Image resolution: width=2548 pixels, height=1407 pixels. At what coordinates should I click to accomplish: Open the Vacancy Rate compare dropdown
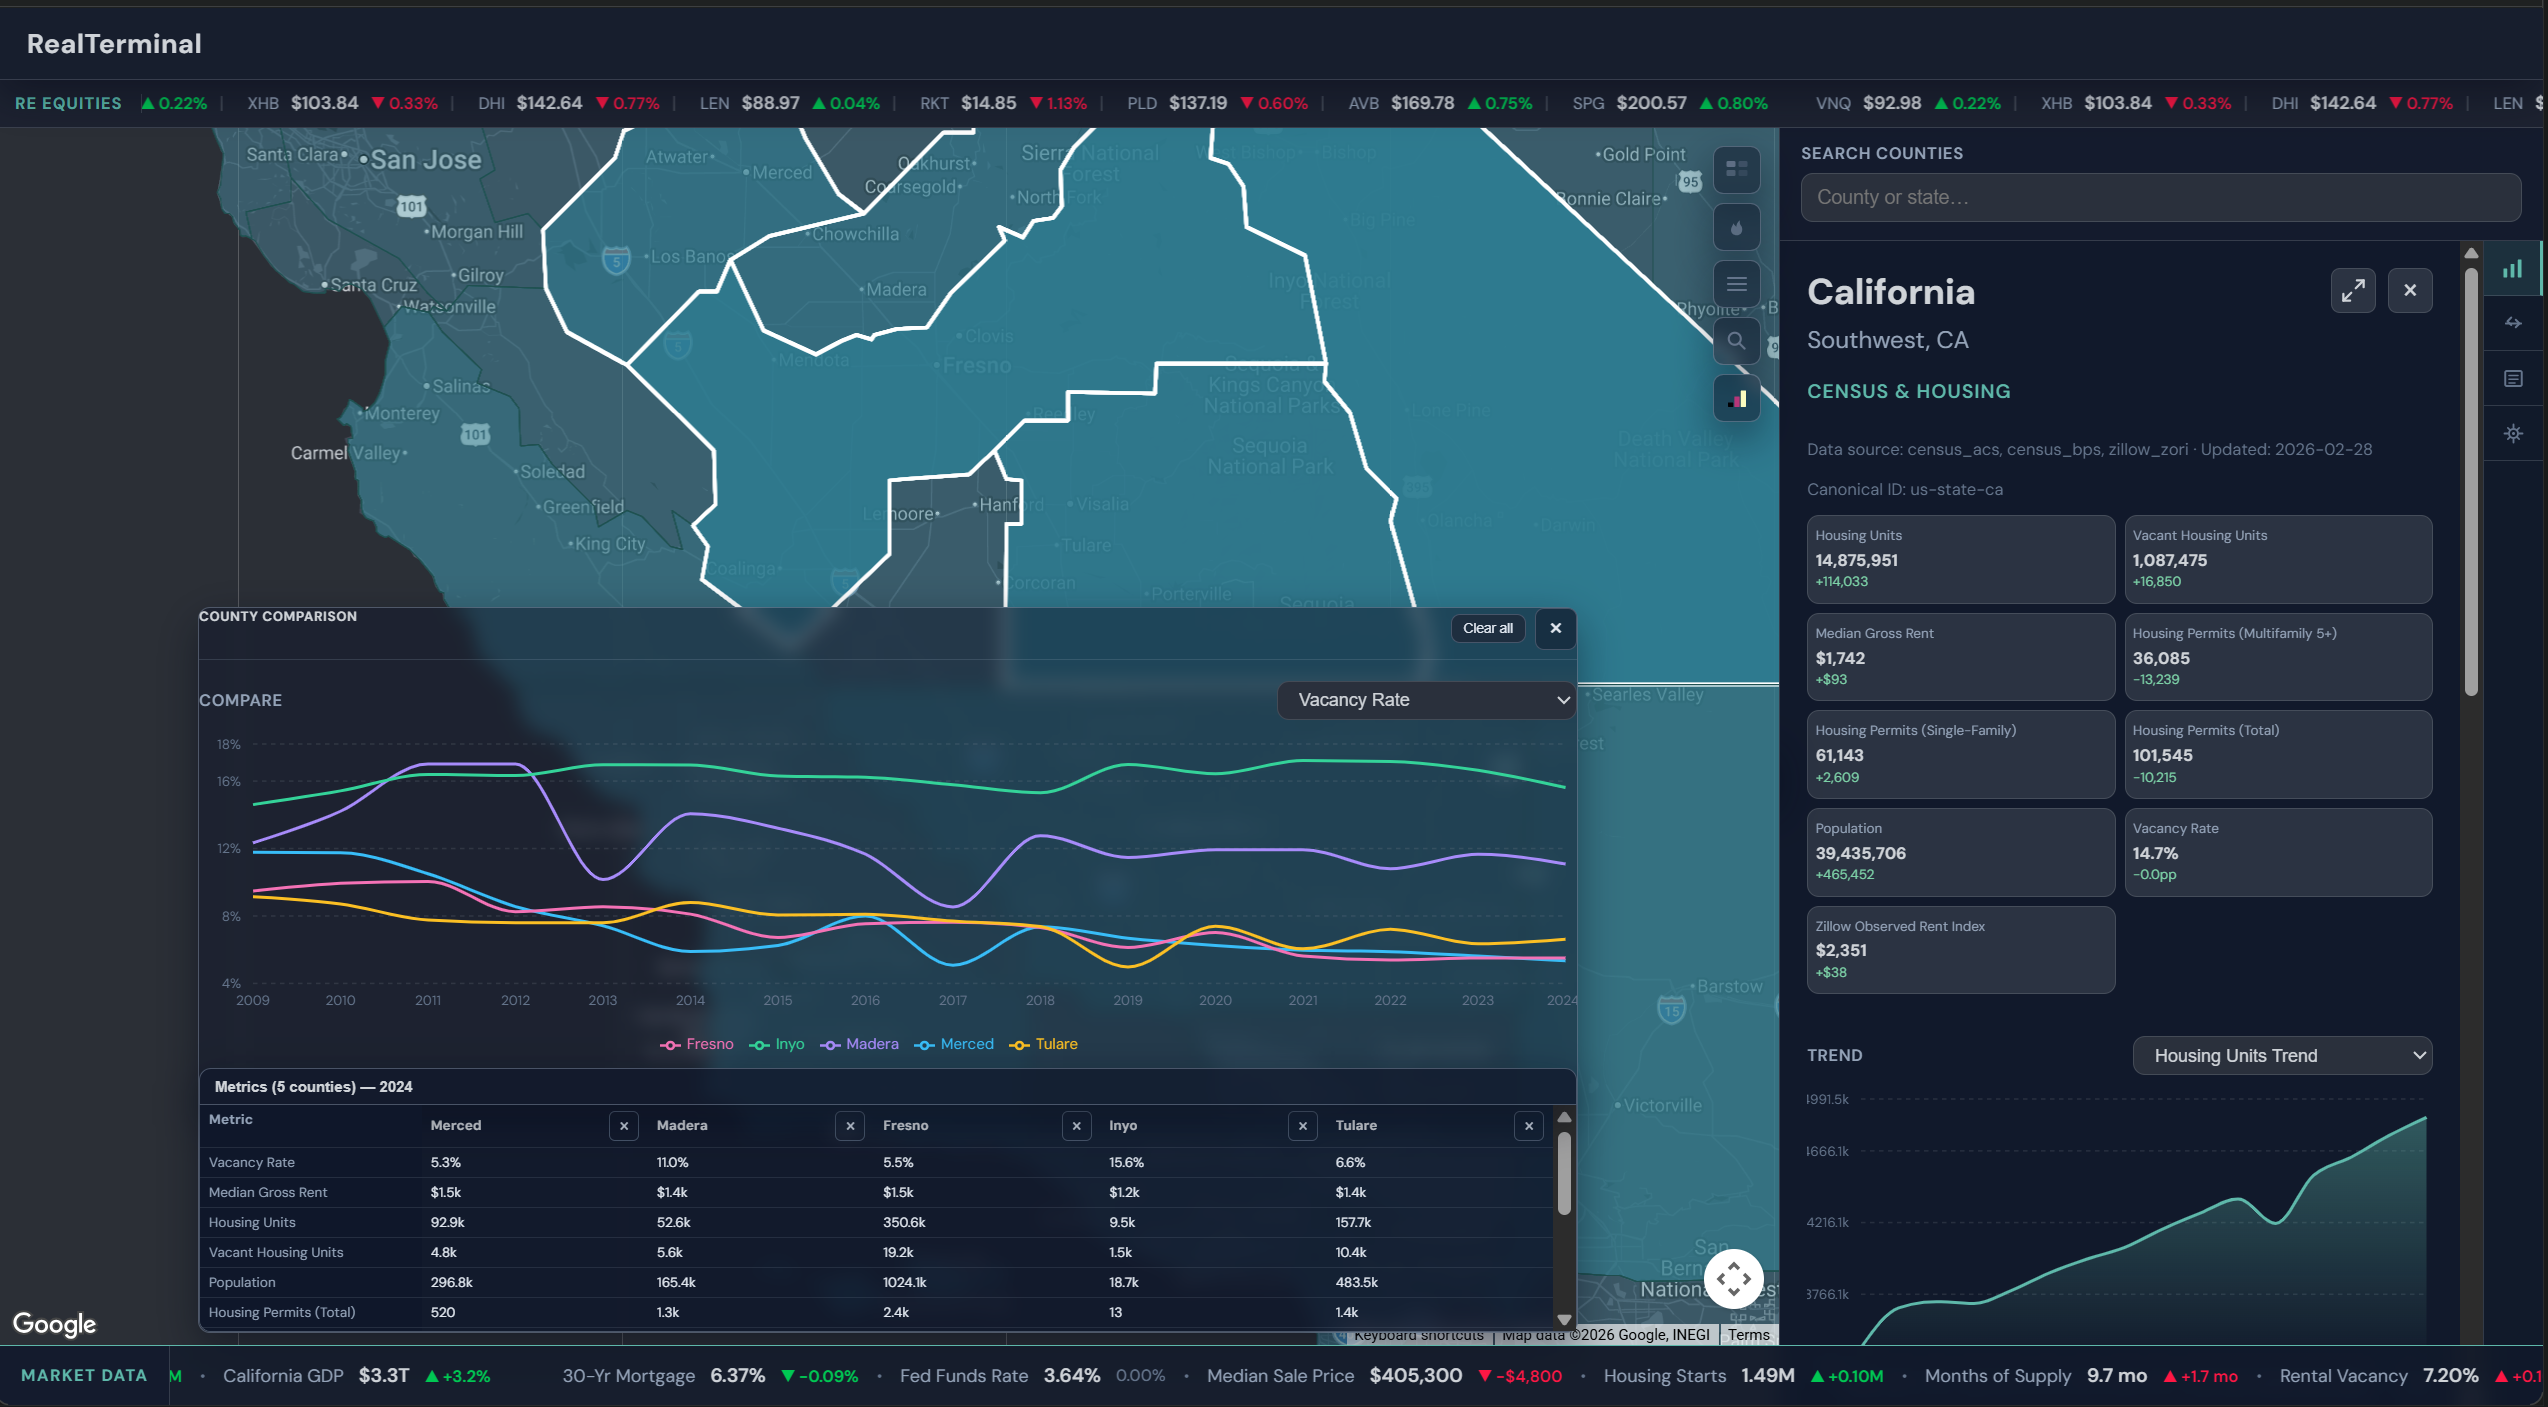(x=1426, y=700)
